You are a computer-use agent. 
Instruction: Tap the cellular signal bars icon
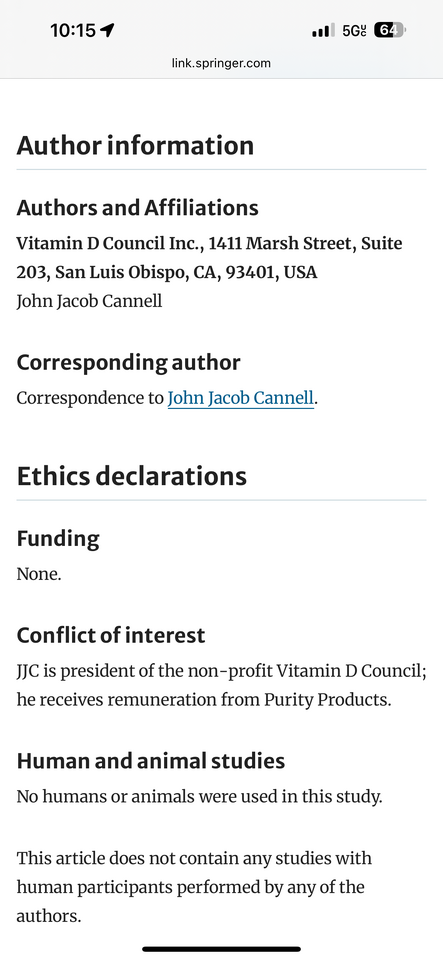(x=323, y=30)
